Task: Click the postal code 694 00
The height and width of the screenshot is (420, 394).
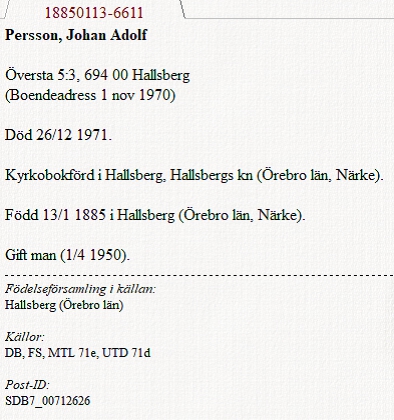Action: pos(106,75)
